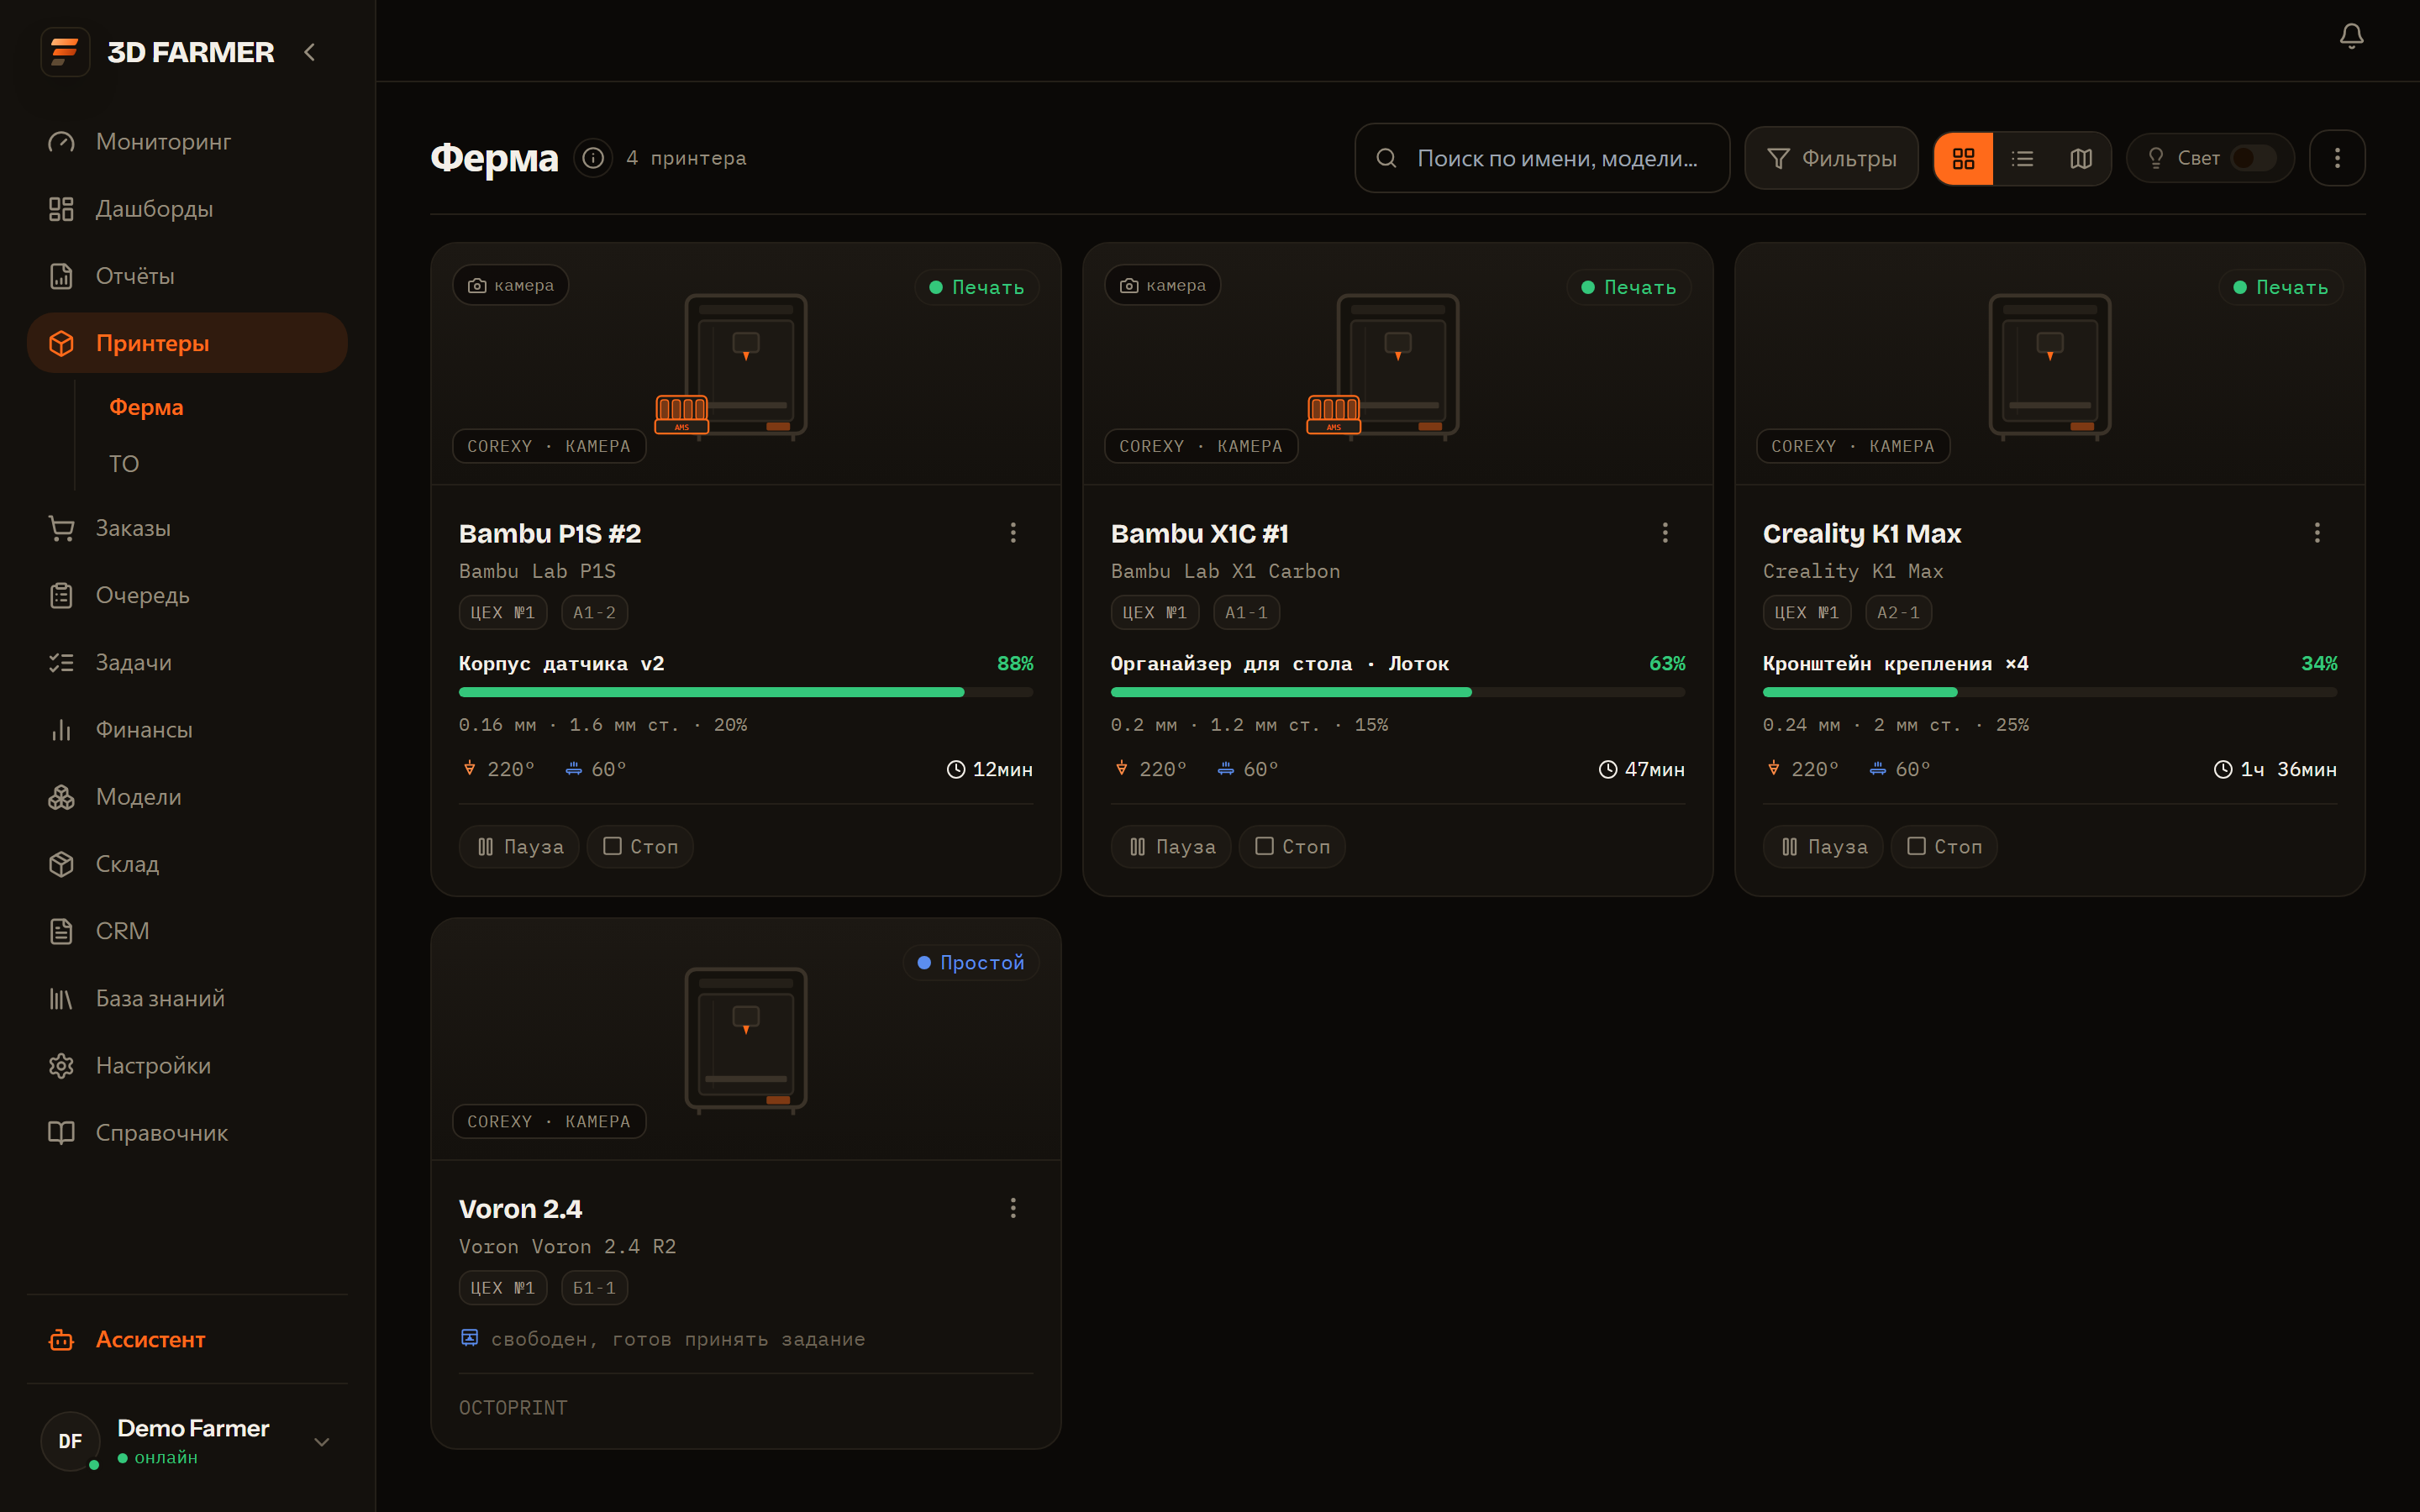2420x1512 pixels.
Task: Show info about Ферма via info icon
Action: 593,158
